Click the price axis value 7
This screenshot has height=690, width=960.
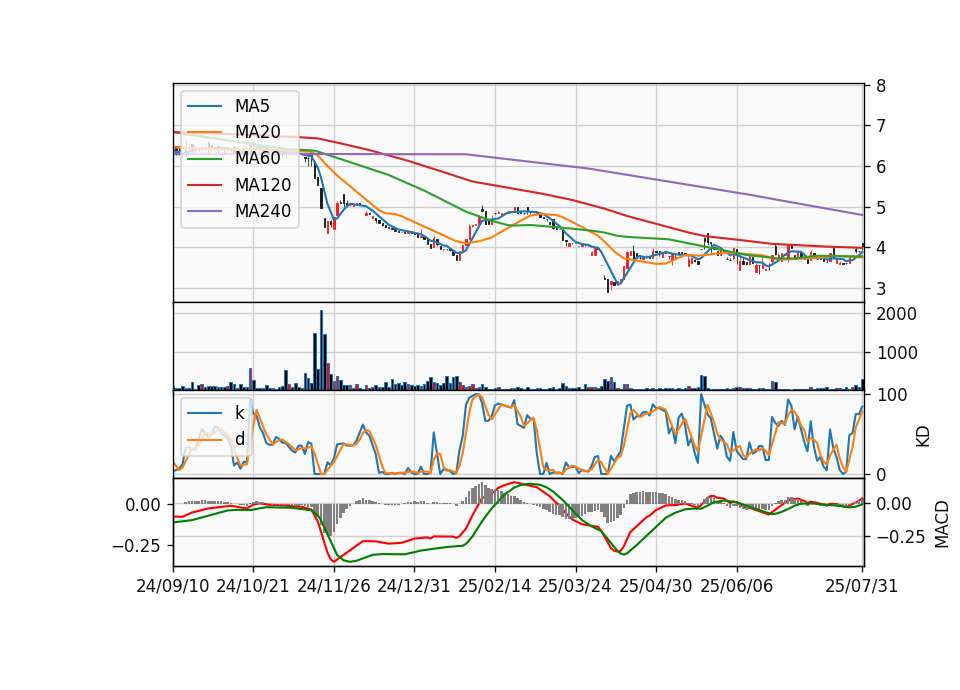(881, 126)
